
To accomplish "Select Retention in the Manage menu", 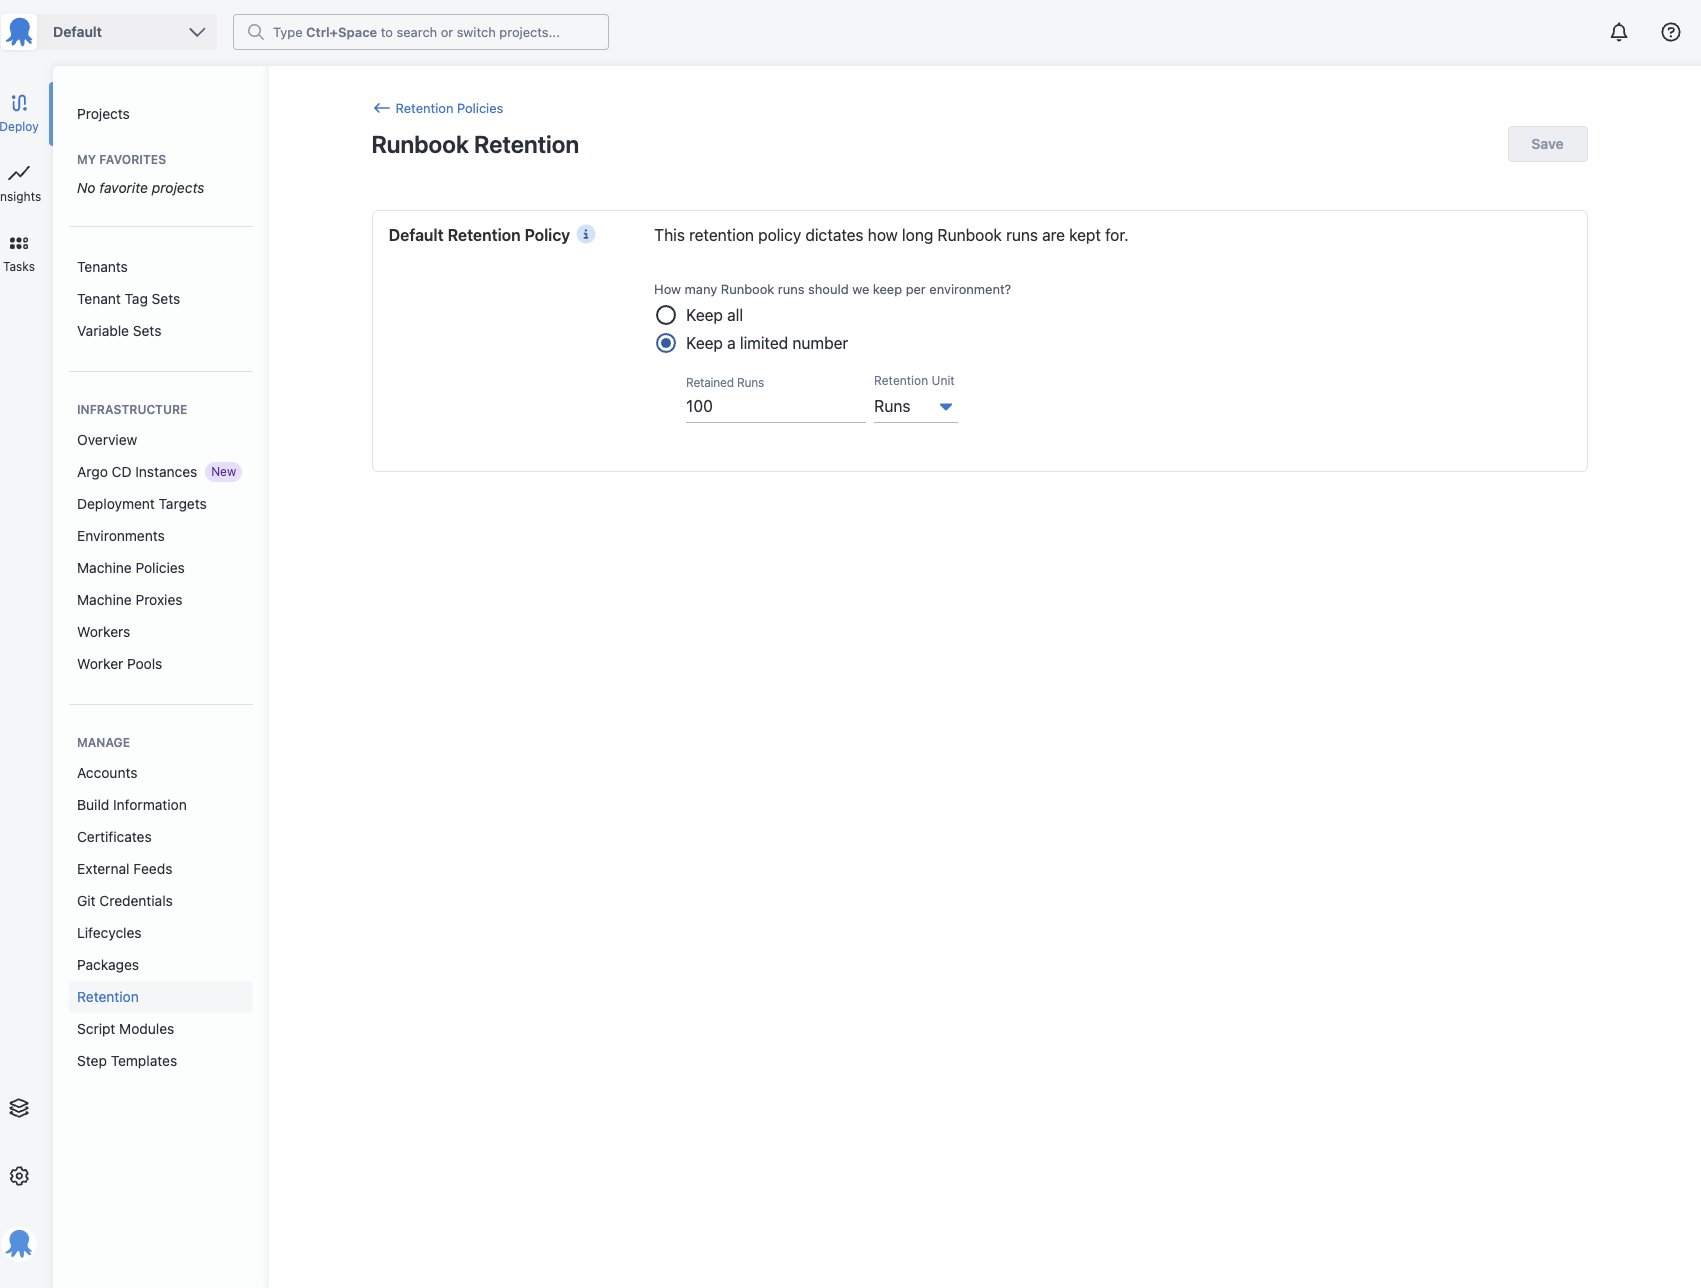I will pos(161,997).
